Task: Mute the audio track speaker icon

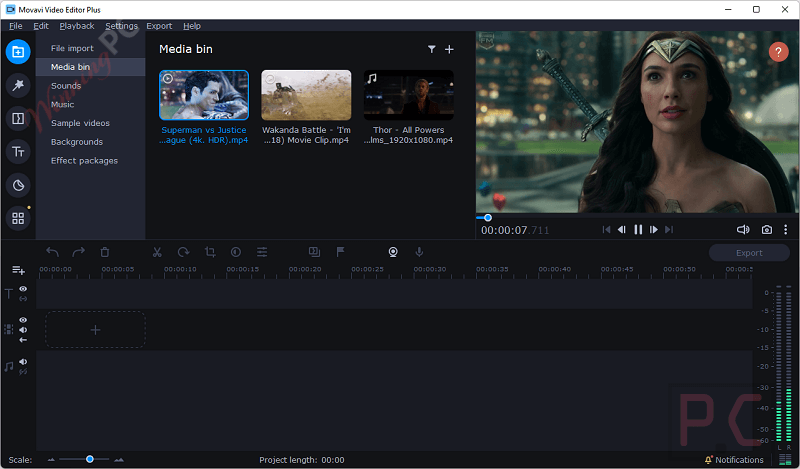Action: click(23, 362)
